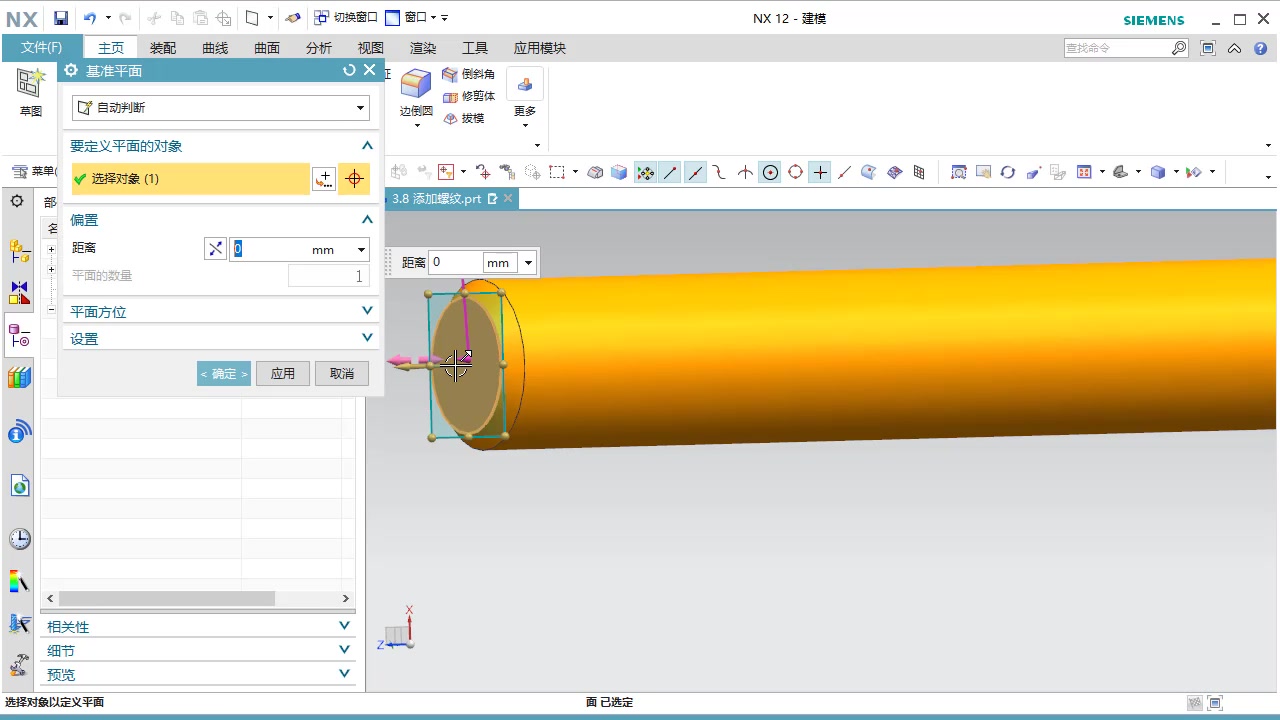Open the Assembly Navigator sidebar icon
Viewport: 1280px width, 720px height.
[x=19, y=250]
